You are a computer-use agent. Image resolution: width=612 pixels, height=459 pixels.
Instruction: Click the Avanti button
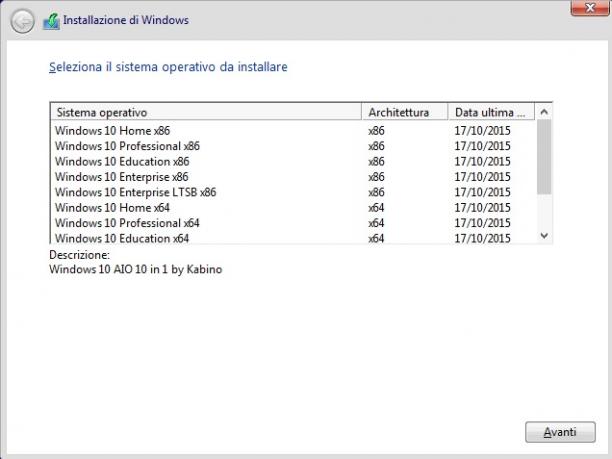tap(560, 432)
